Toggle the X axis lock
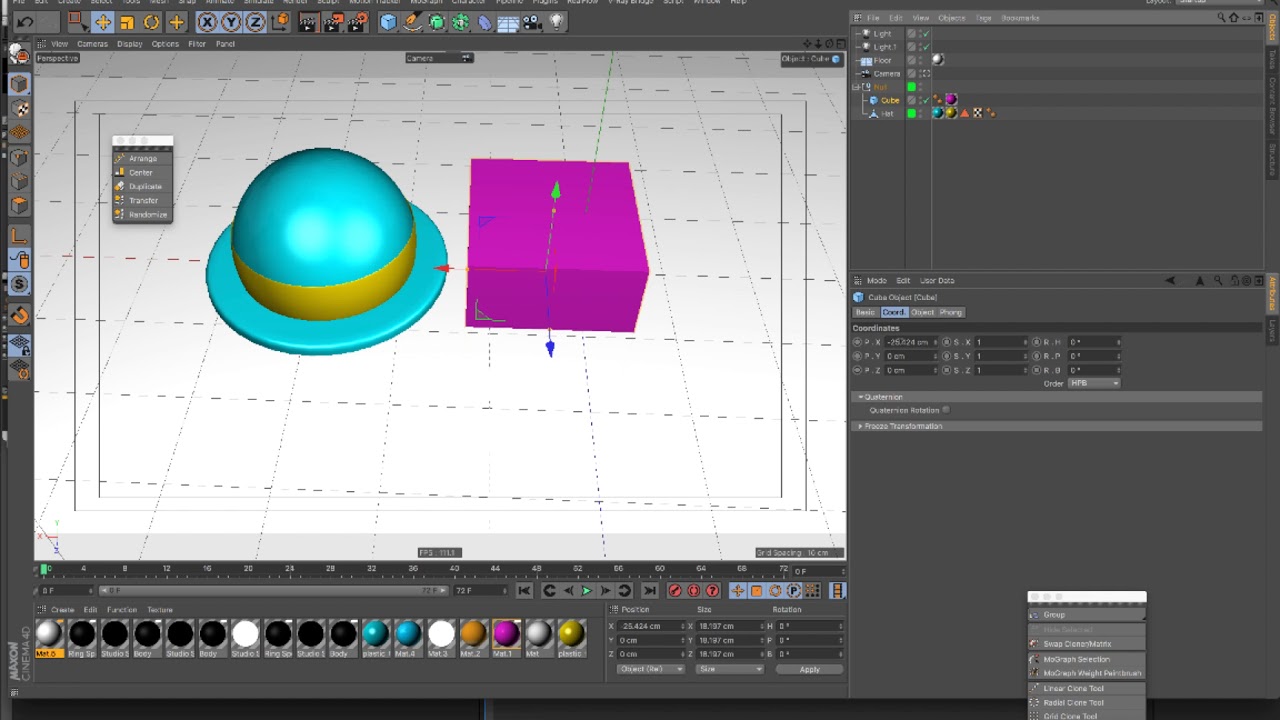Image resolution: width=1280 pixels, height=720 pixels. pos(207,21)
